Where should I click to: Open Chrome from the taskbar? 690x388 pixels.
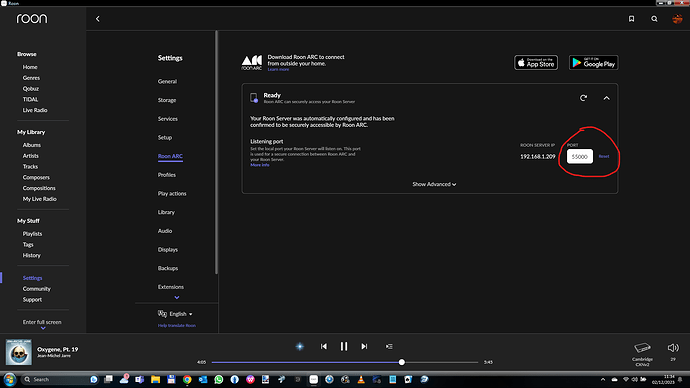(187, 380)
